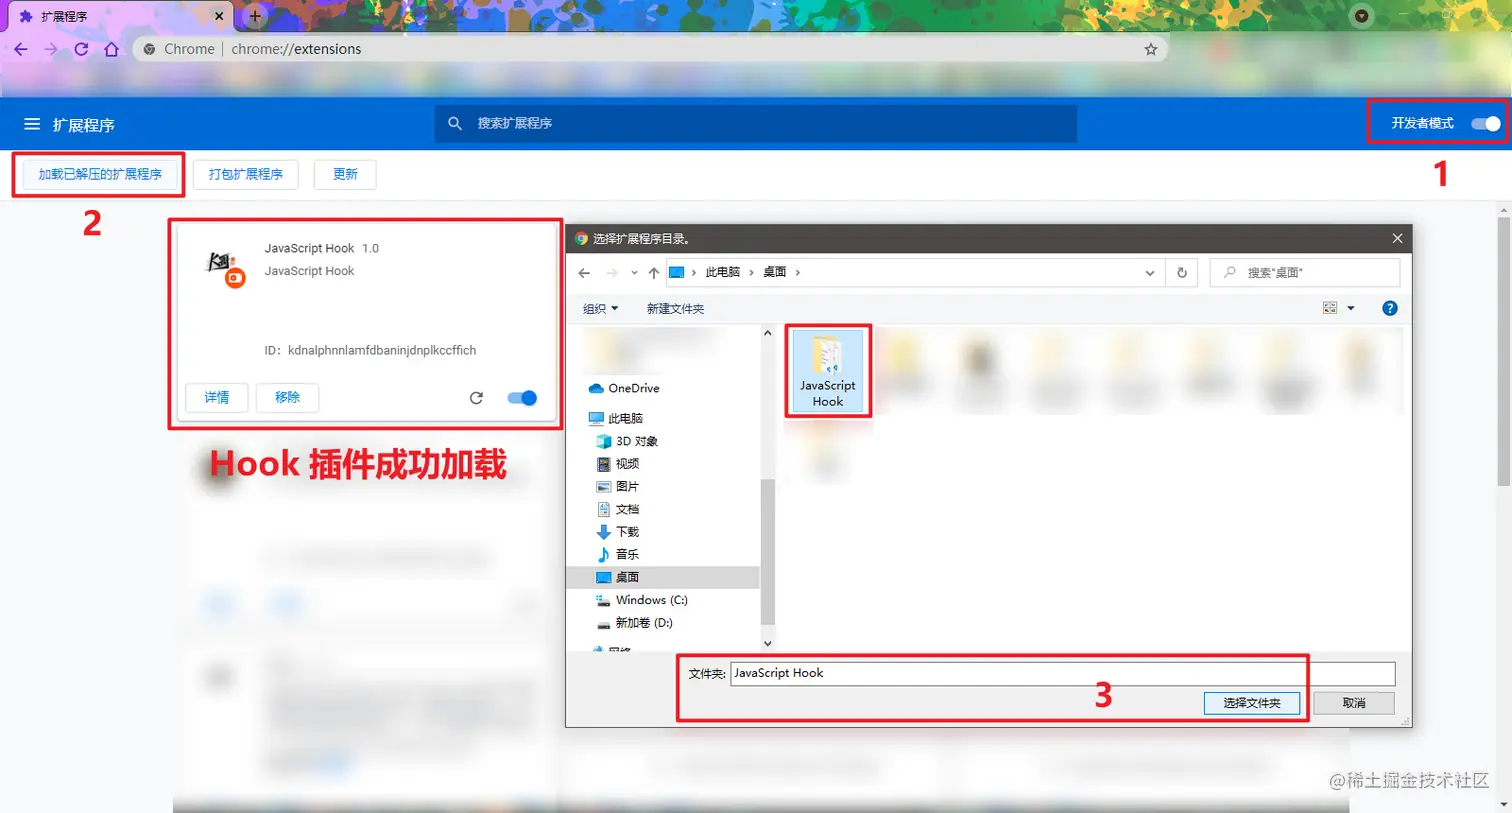
Task: Open recent locations dropdown in dialog
Action: point(634,272)
